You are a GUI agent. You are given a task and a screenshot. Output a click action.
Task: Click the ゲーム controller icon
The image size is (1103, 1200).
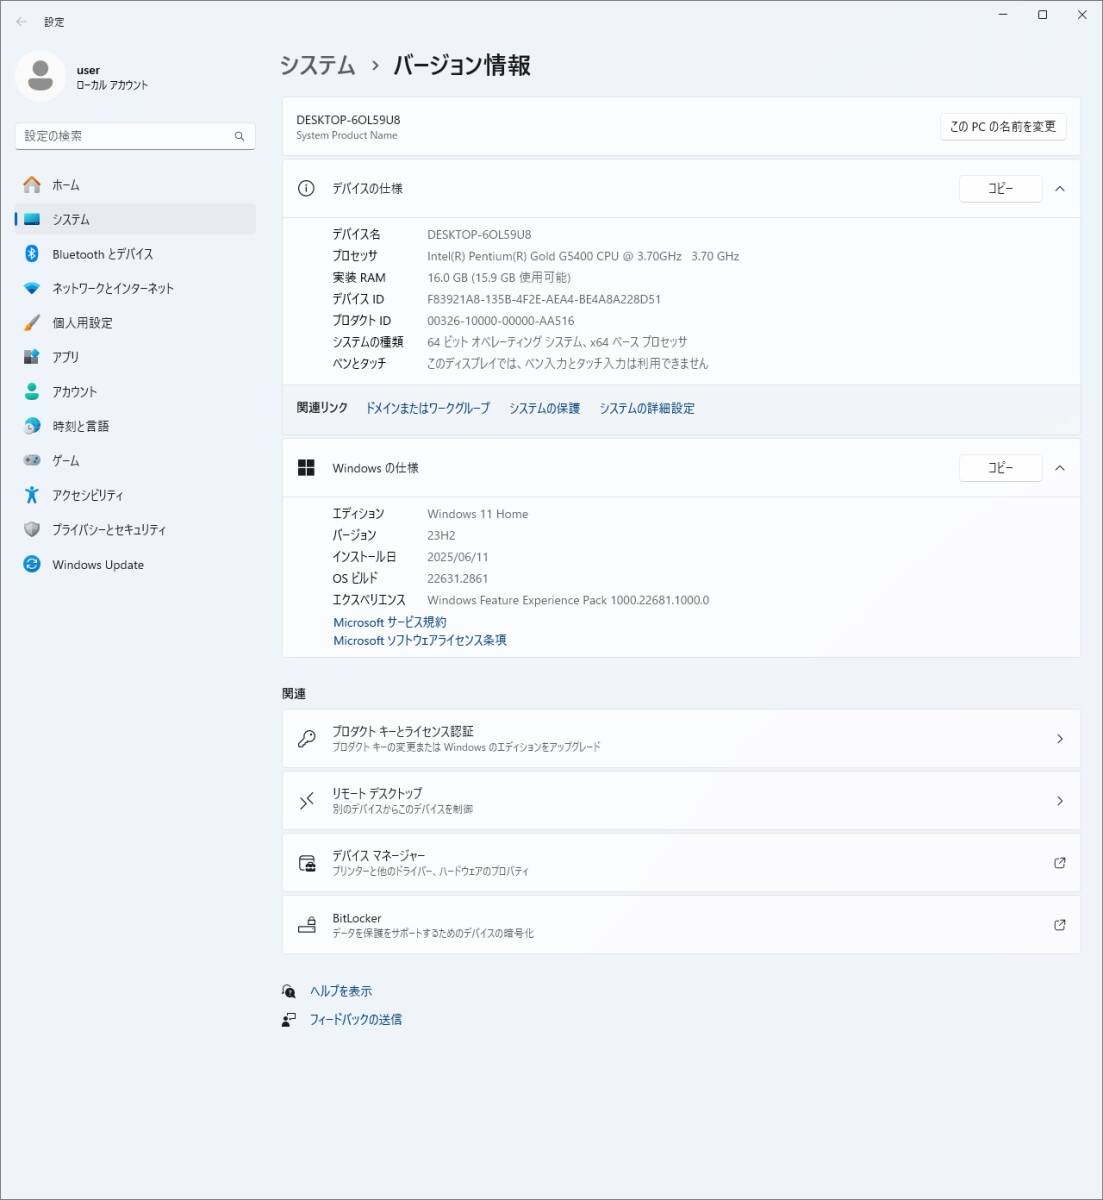[x=32, y=460]
